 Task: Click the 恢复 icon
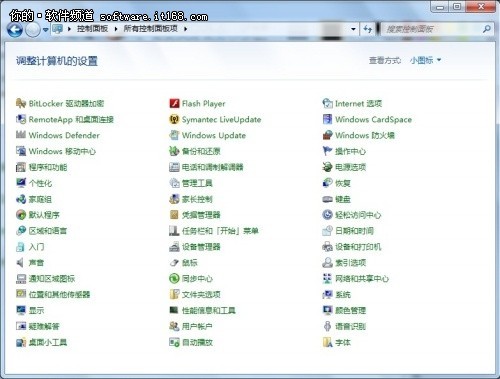328,183
